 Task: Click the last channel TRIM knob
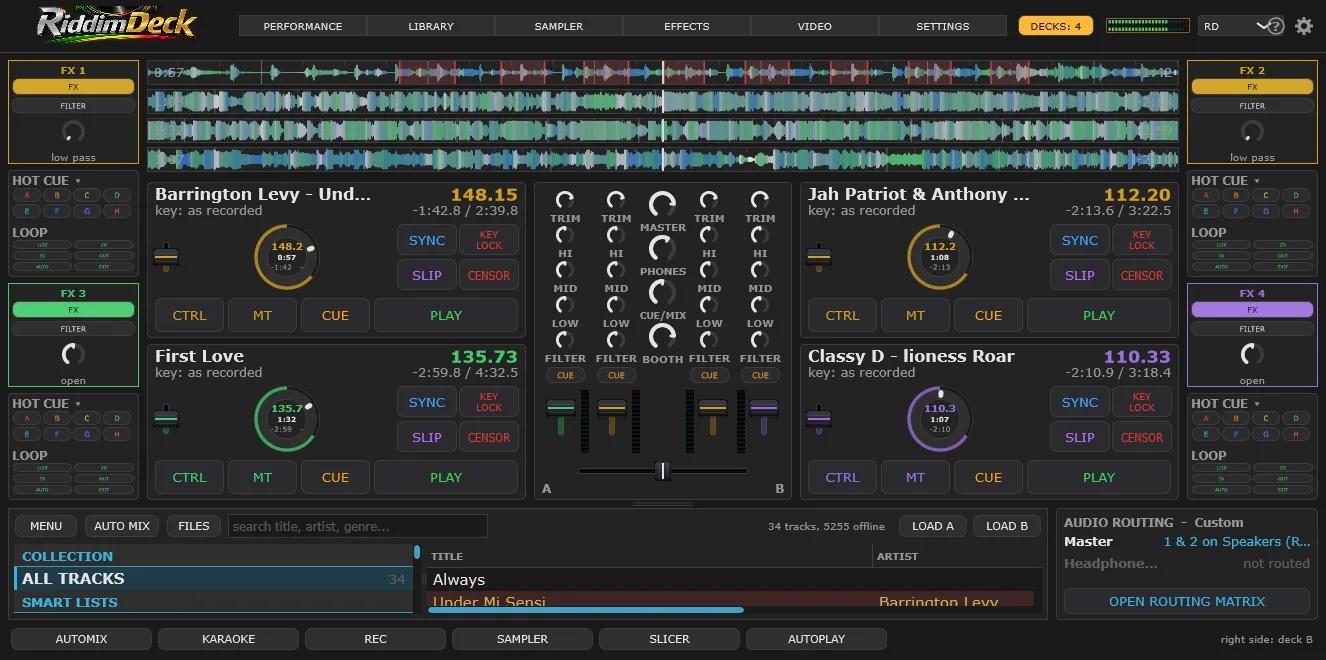point(760,200)
